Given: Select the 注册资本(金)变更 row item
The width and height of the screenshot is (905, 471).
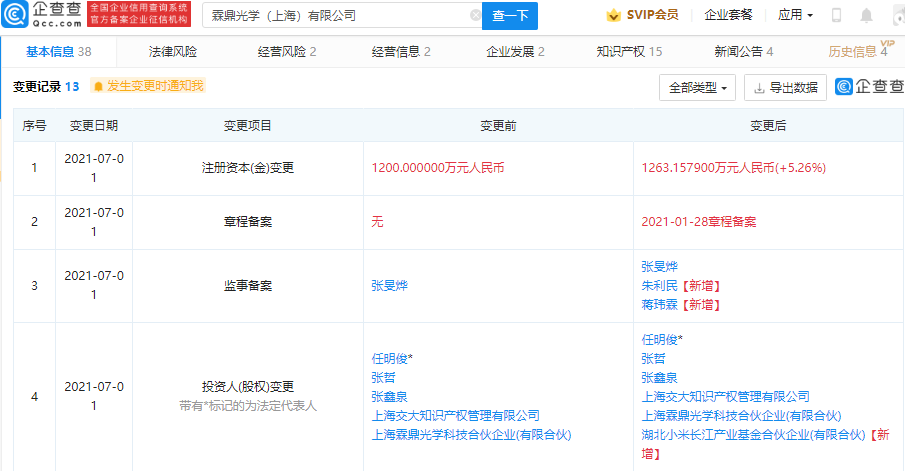Looking at the screenshot, I should tap(248, 168).
